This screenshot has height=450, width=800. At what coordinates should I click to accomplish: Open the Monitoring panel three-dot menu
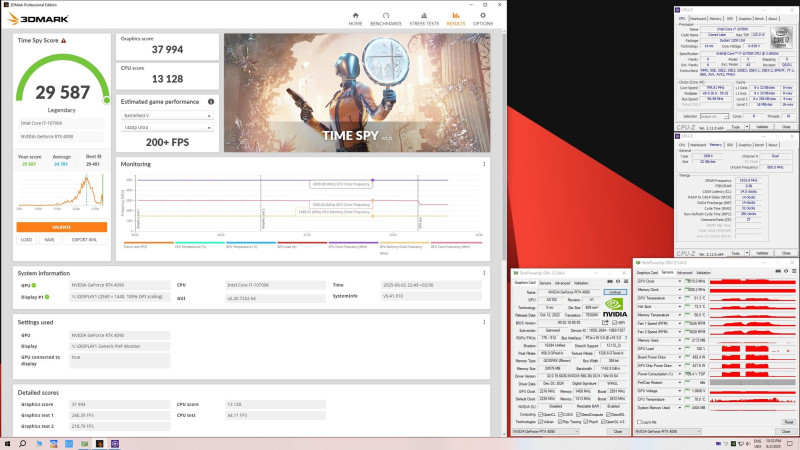(484, 164)
